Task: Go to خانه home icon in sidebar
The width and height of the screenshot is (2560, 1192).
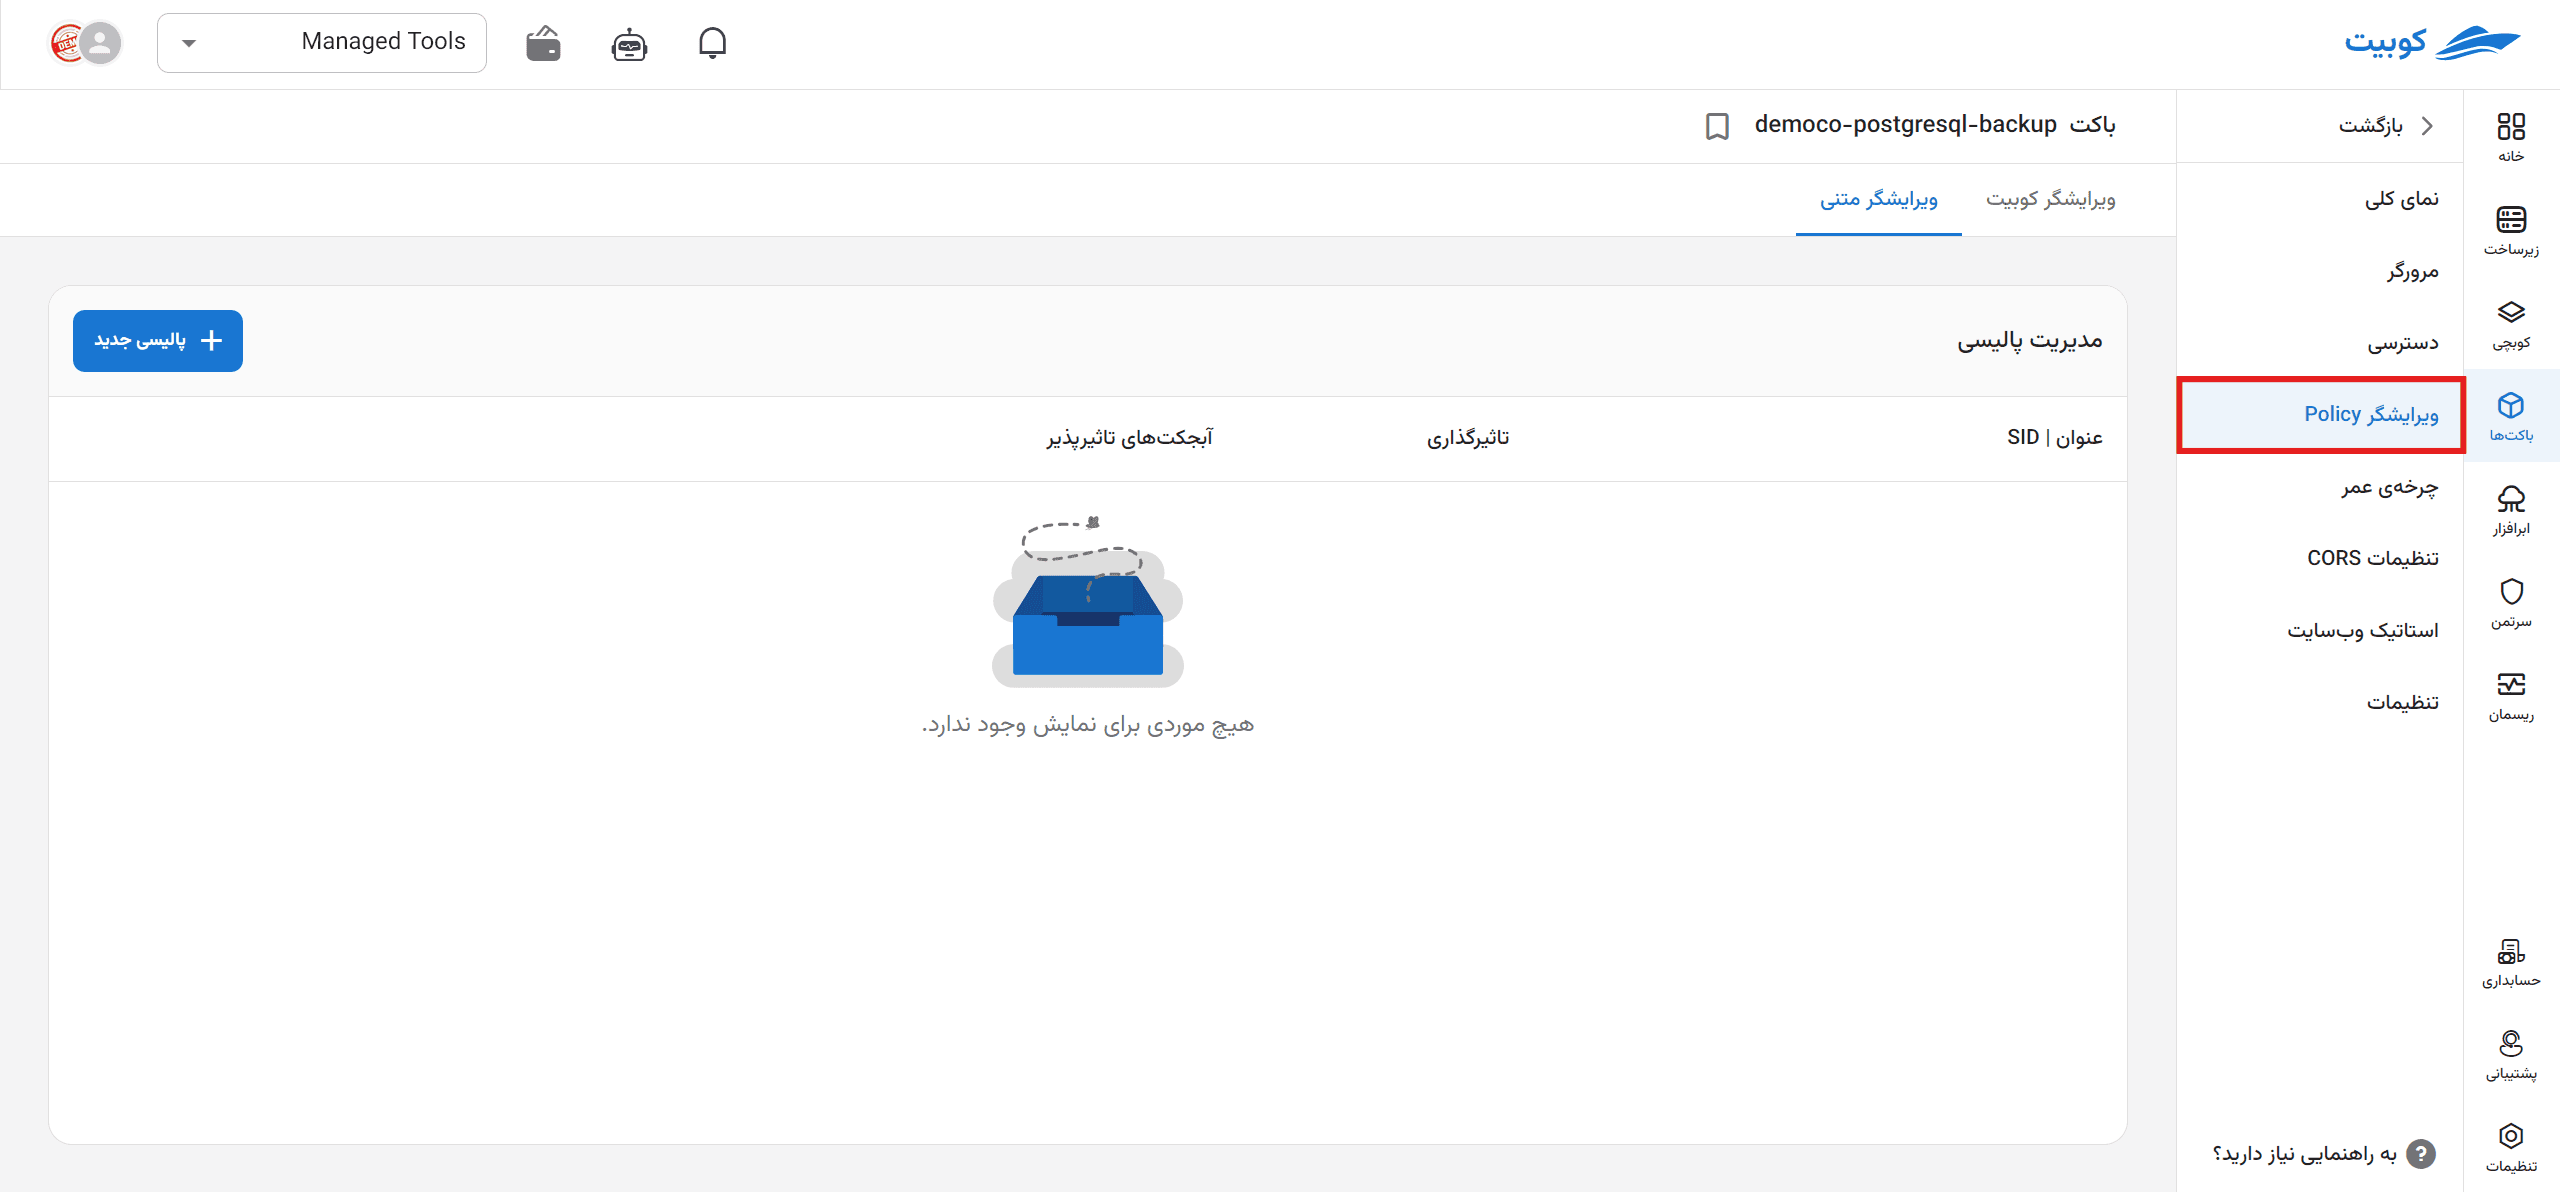Action: [2511, 137]
